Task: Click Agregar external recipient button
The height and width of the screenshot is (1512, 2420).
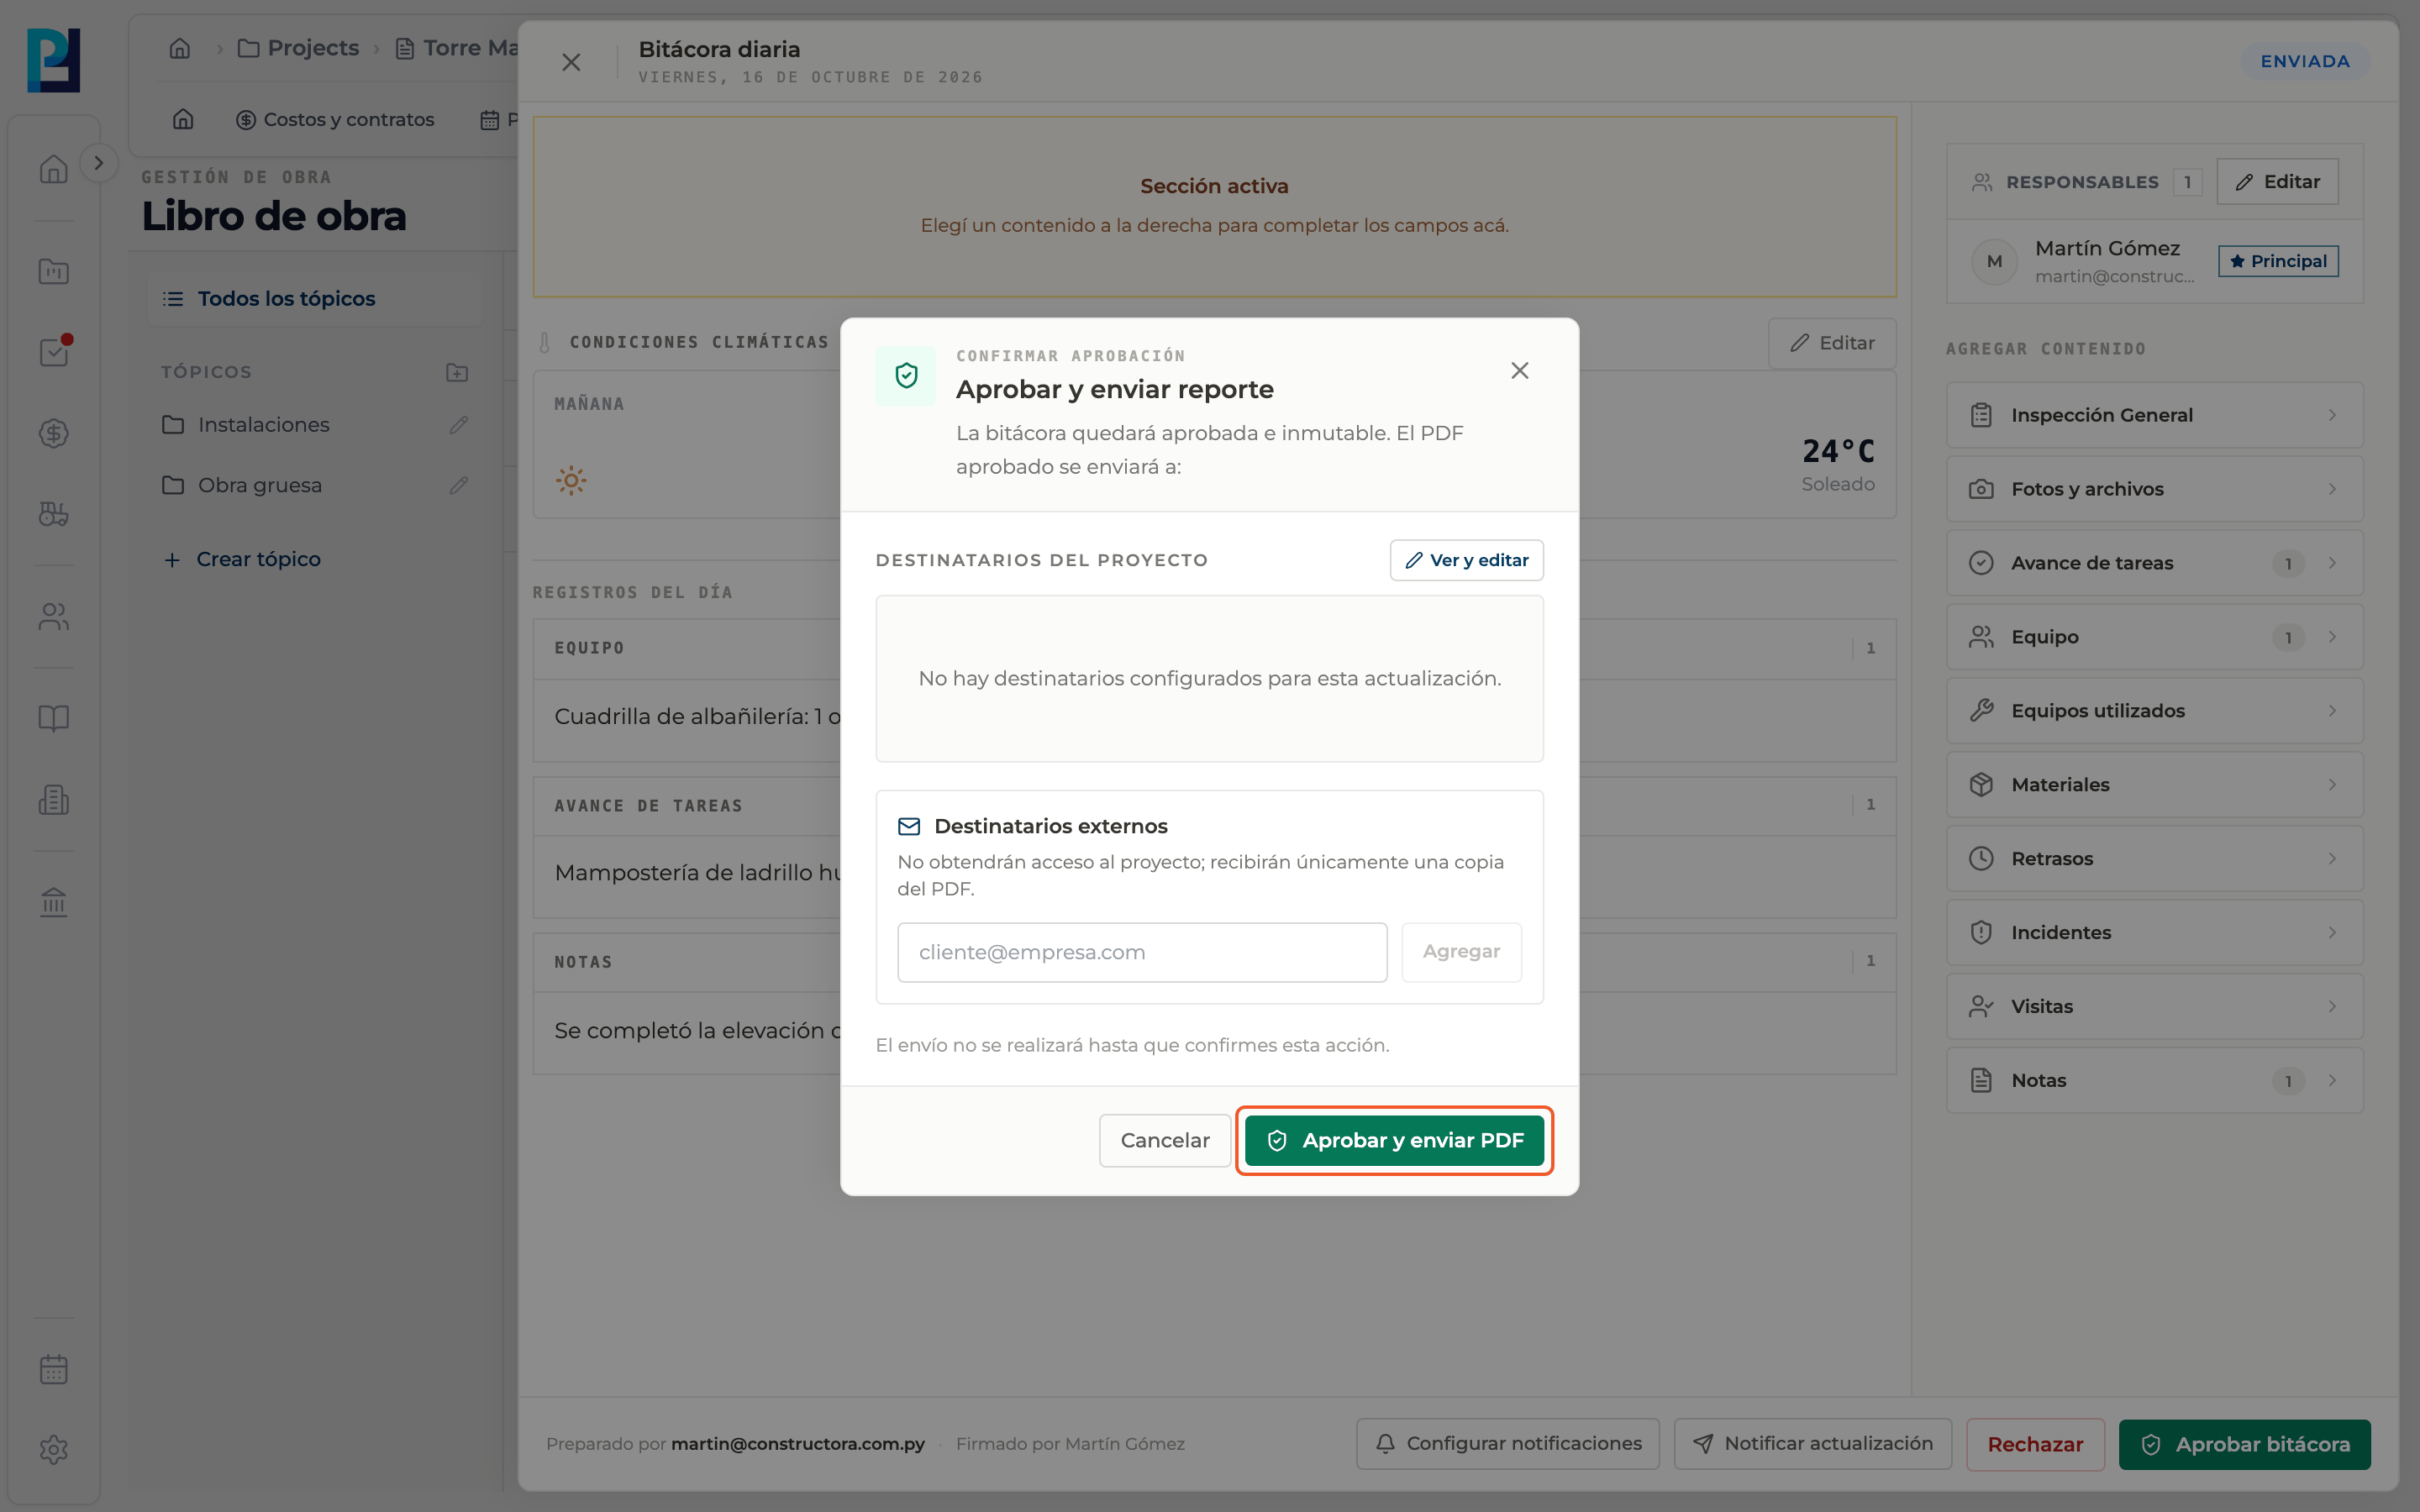Action: point(1461,952)
